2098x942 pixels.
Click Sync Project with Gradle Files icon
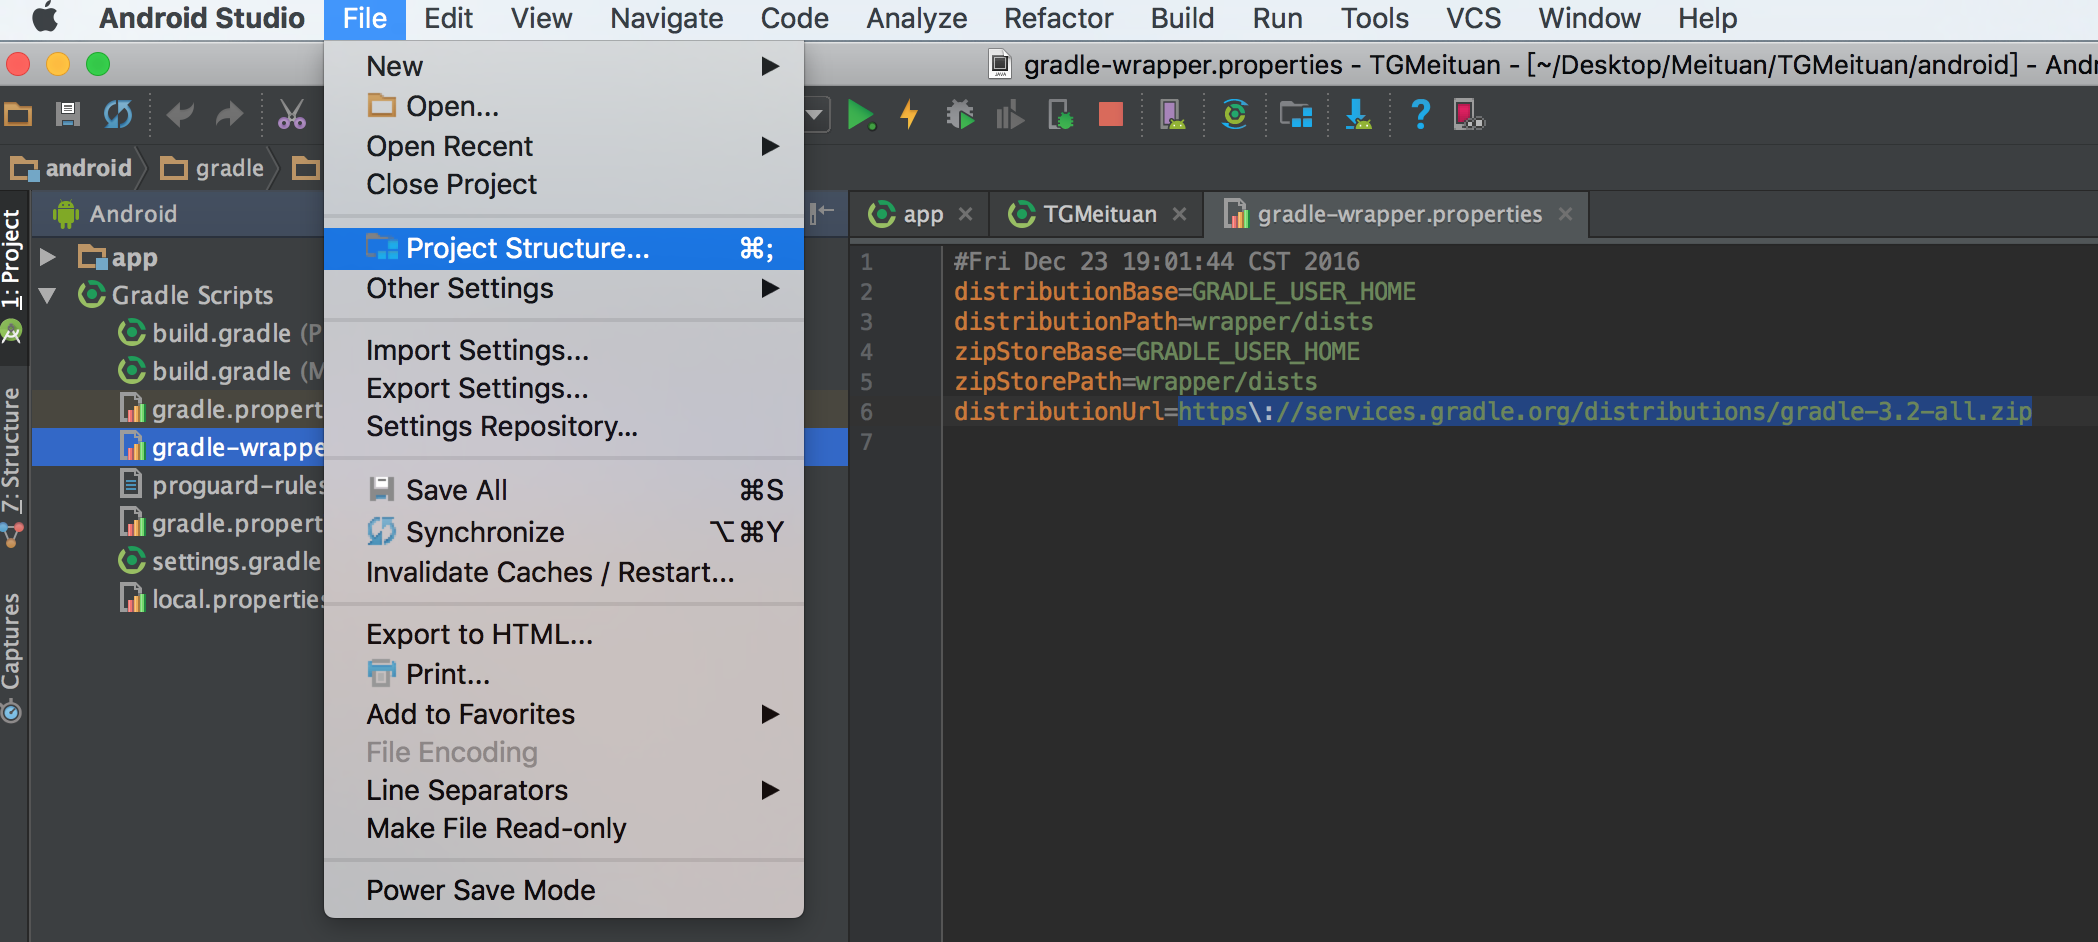[x=1235, y=115]
